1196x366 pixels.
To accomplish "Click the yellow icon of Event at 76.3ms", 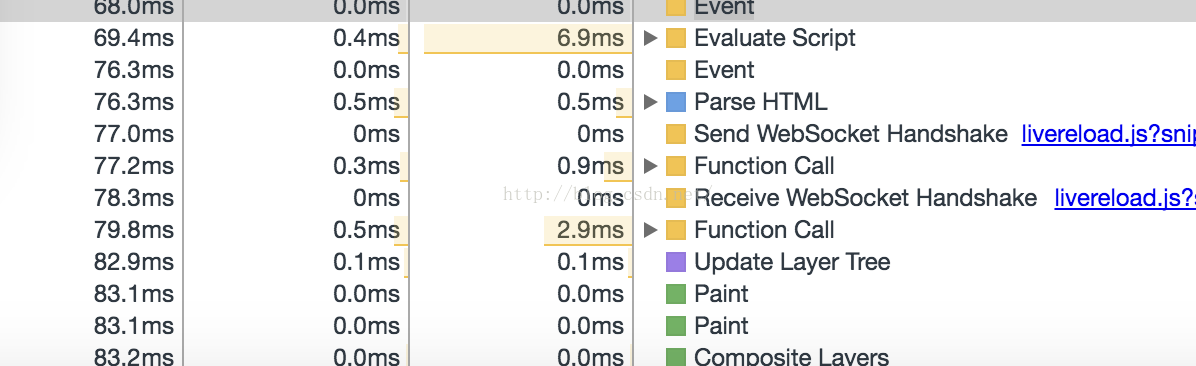I will coord(675,70).
